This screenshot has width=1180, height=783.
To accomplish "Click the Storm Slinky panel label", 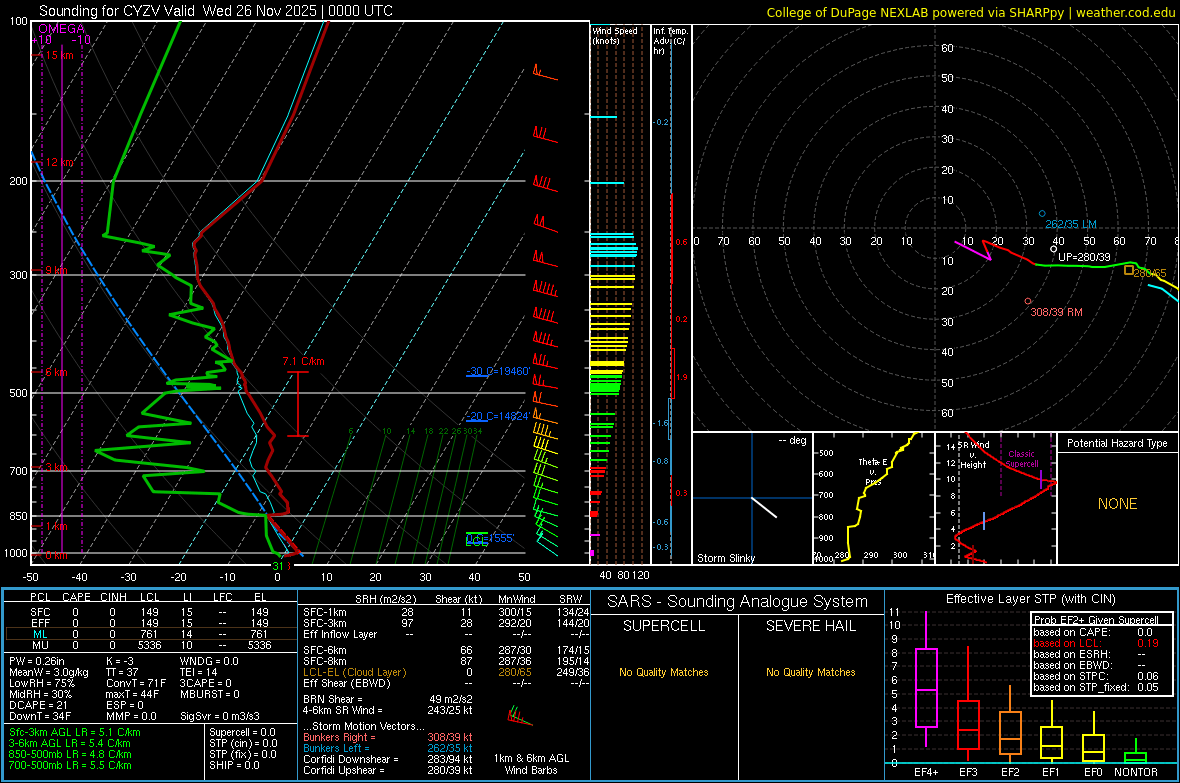I will click(725, 558).
